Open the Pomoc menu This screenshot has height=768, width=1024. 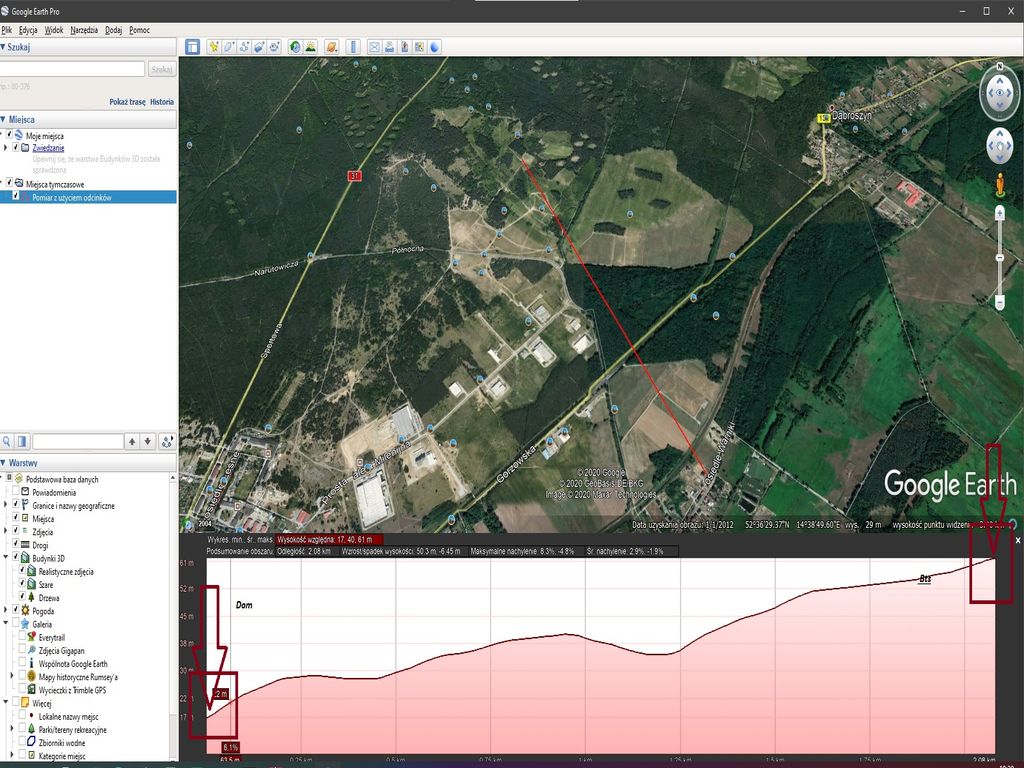click(x=139, y=30)
